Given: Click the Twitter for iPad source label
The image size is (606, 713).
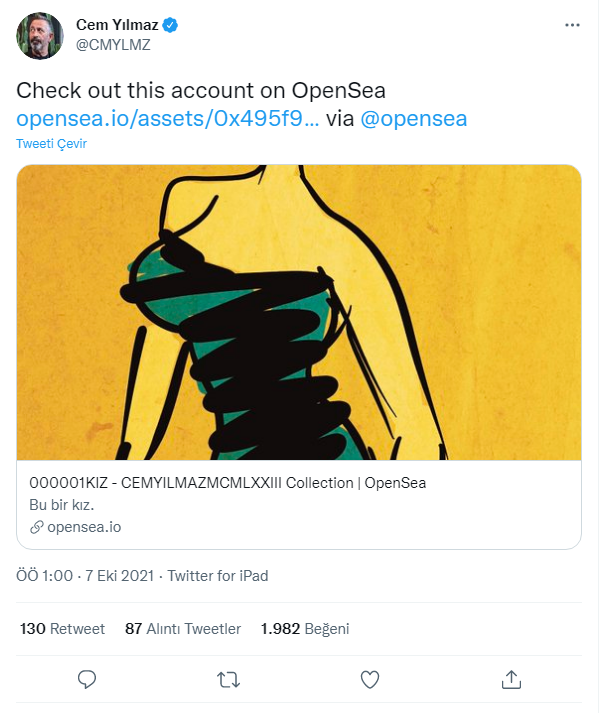Looking at the screenshot, I should pos(218,576).
